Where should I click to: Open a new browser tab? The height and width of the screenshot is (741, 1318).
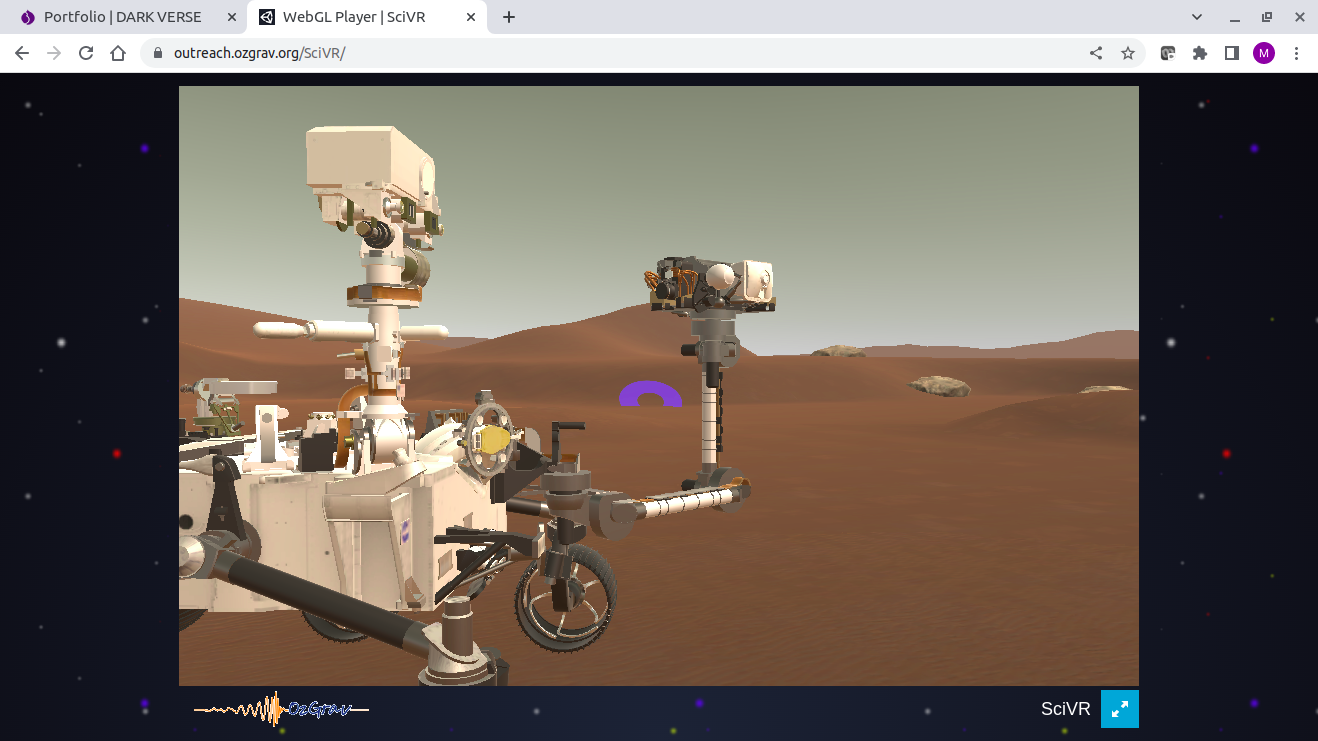510,17
